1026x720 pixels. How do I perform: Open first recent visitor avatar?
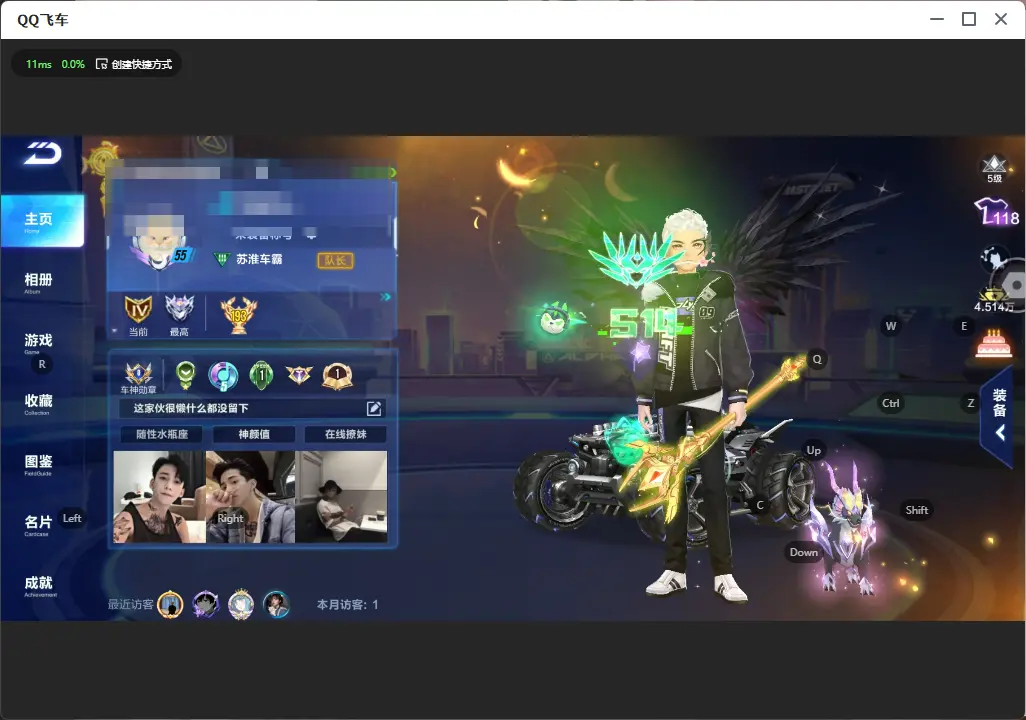coord(170,605)
